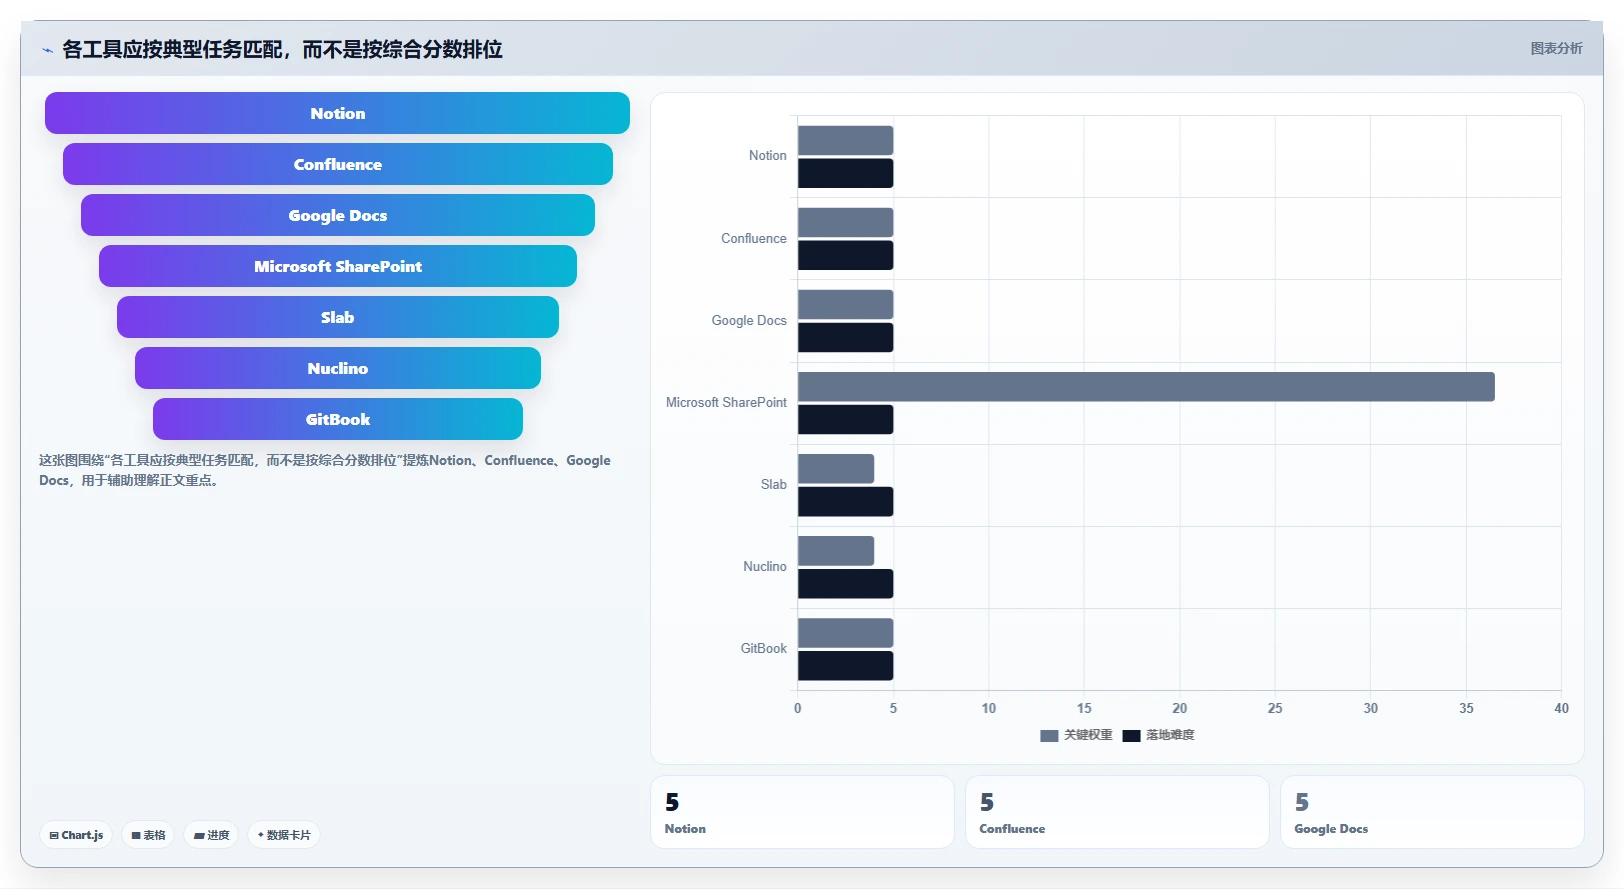Click Nuclino's dark 落地难度 bar
1624x889 pixels.
pos(845,584)
